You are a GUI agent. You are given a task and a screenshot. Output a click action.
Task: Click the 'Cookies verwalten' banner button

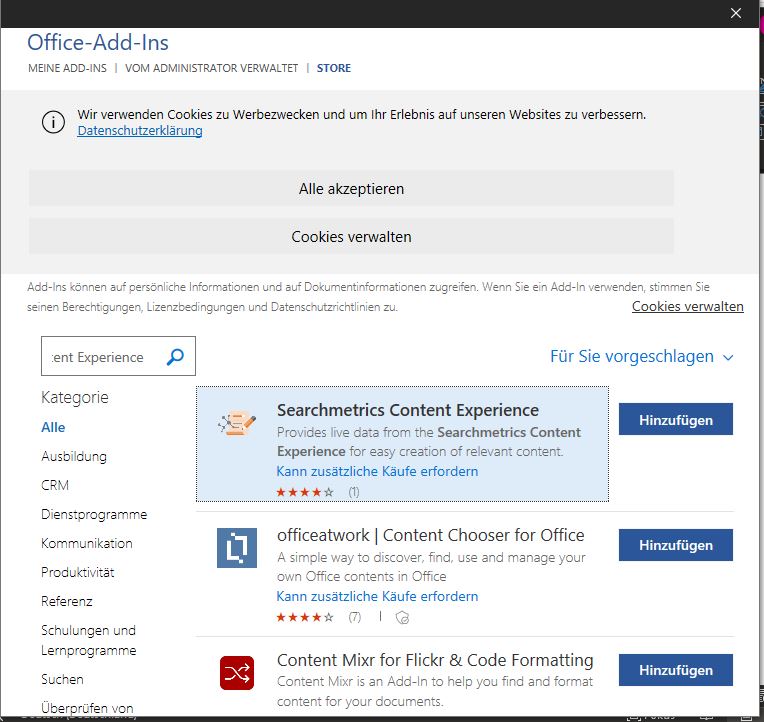[x=351, y=237]
